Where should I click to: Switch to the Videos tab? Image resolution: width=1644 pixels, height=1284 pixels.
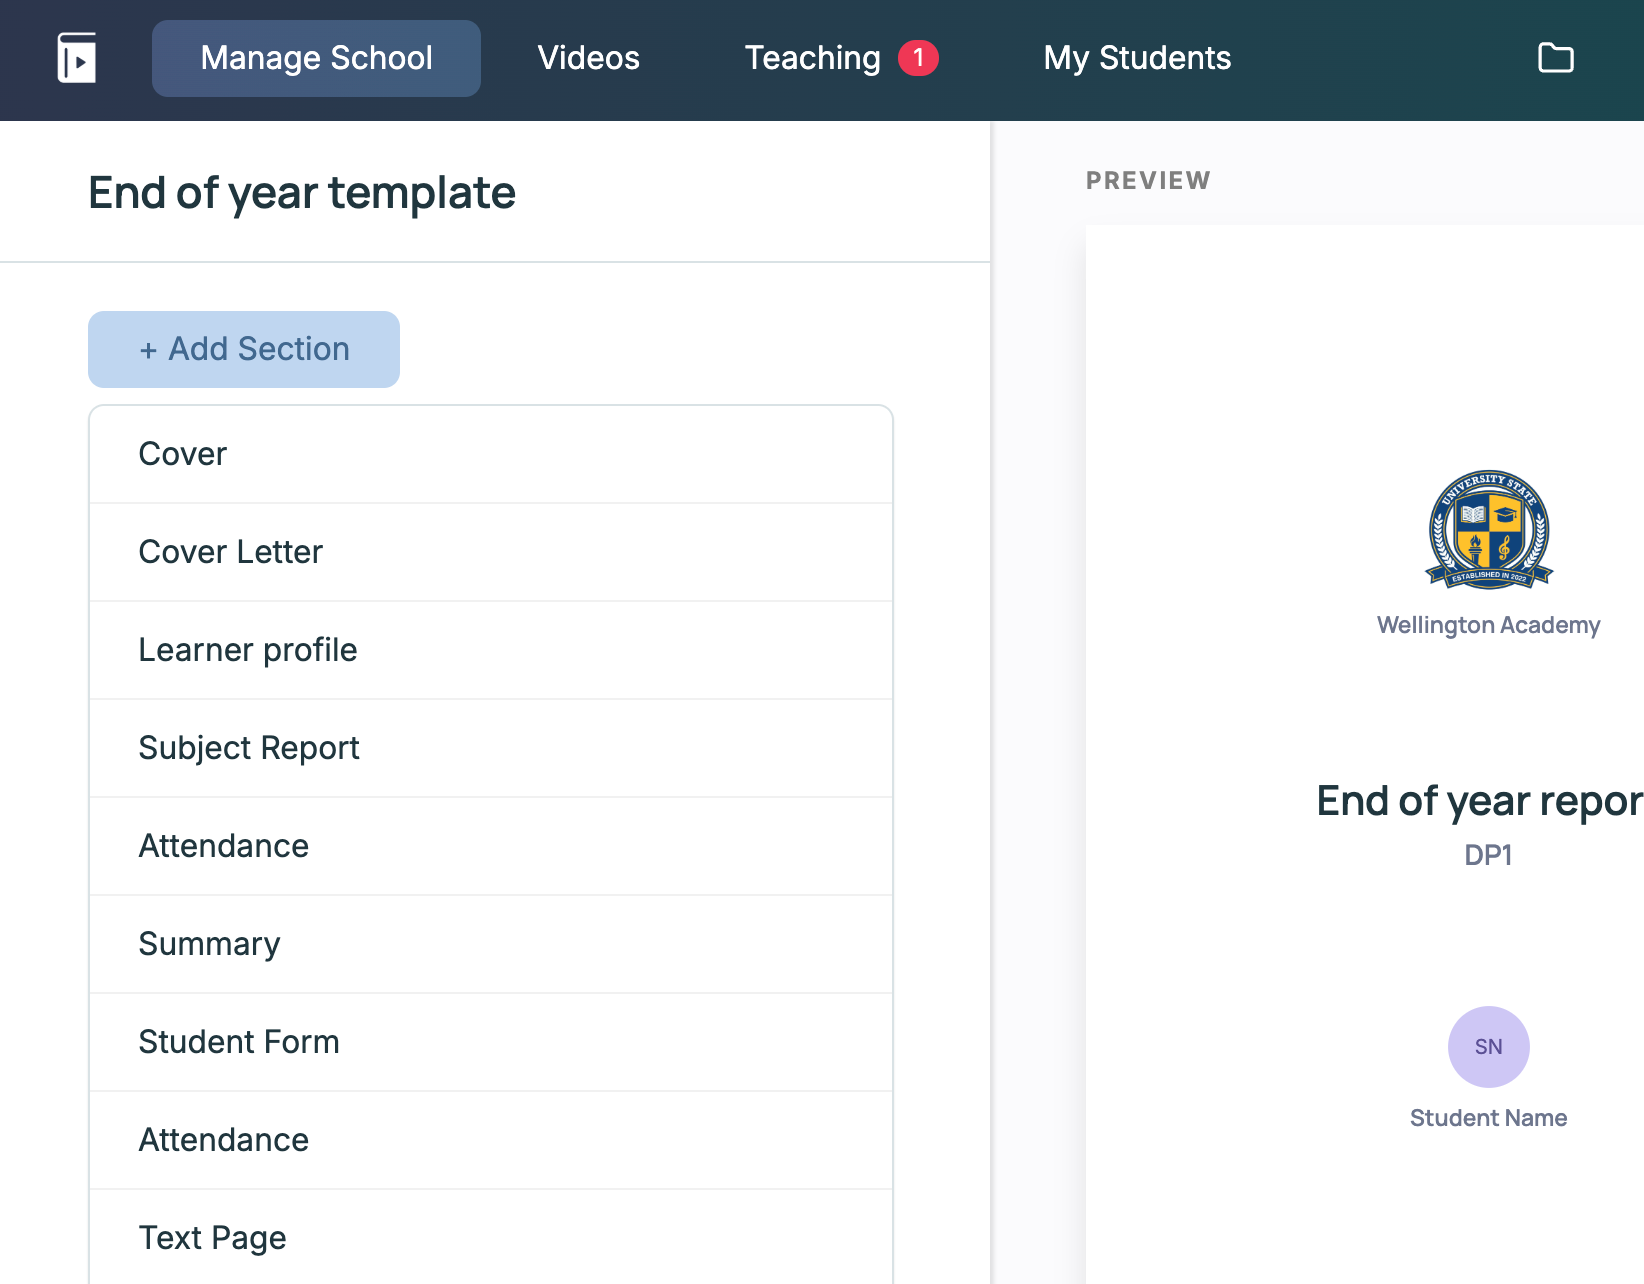click(588, 58)
